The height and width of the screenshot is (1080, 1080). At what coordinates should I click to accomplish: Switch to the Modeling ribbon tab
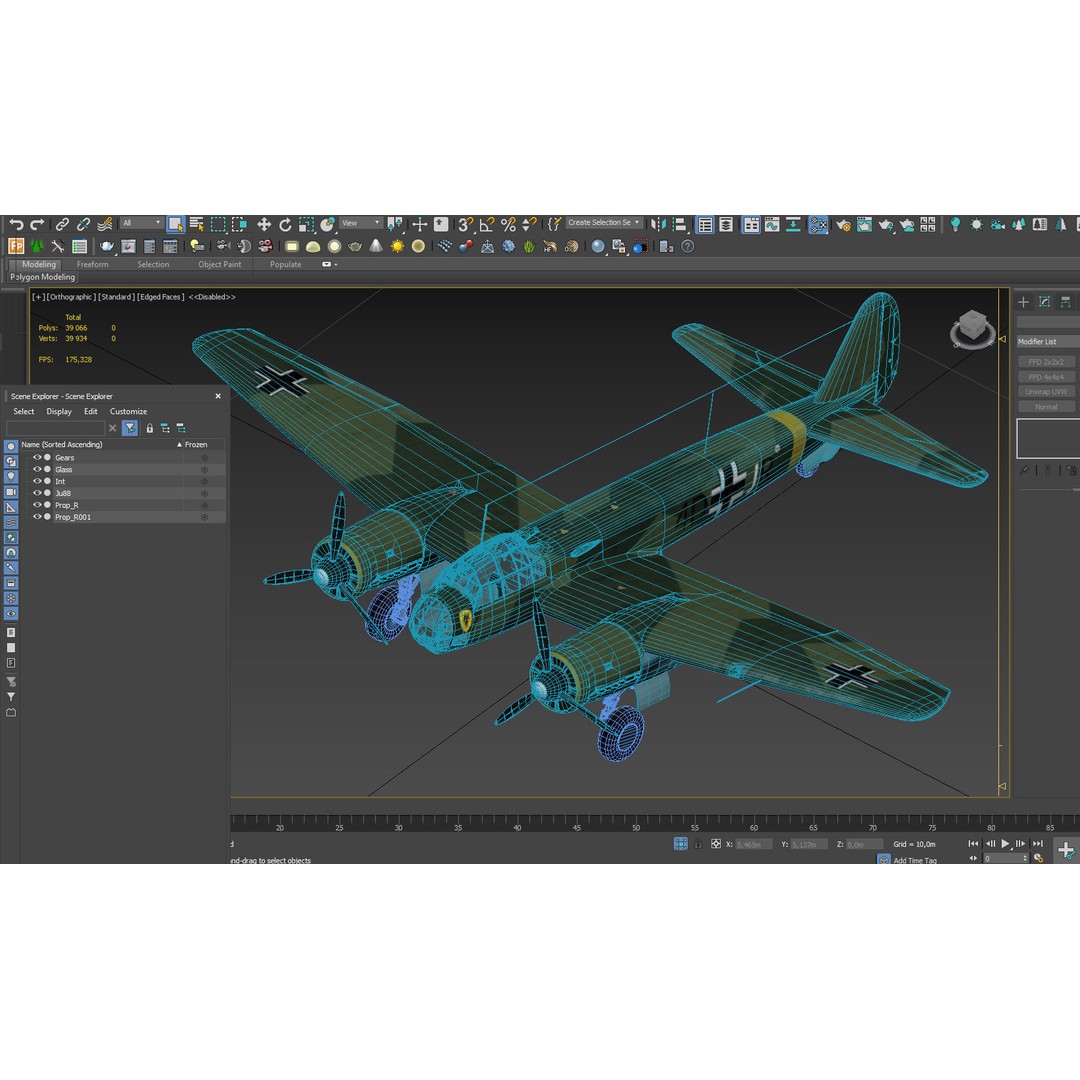(x=39, y=264)
